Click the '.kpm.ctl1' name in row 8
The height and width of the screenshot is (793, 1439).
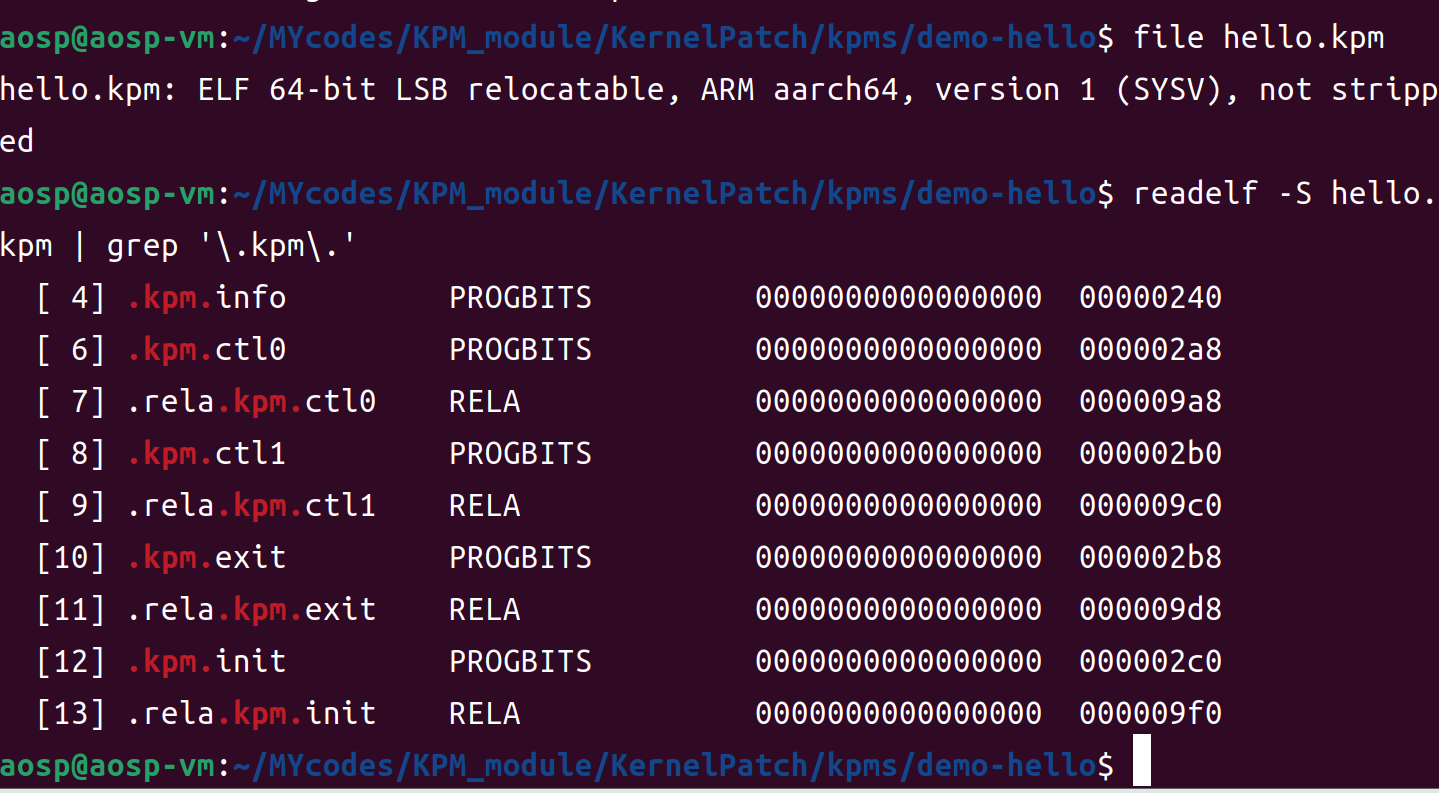(207, 453)
